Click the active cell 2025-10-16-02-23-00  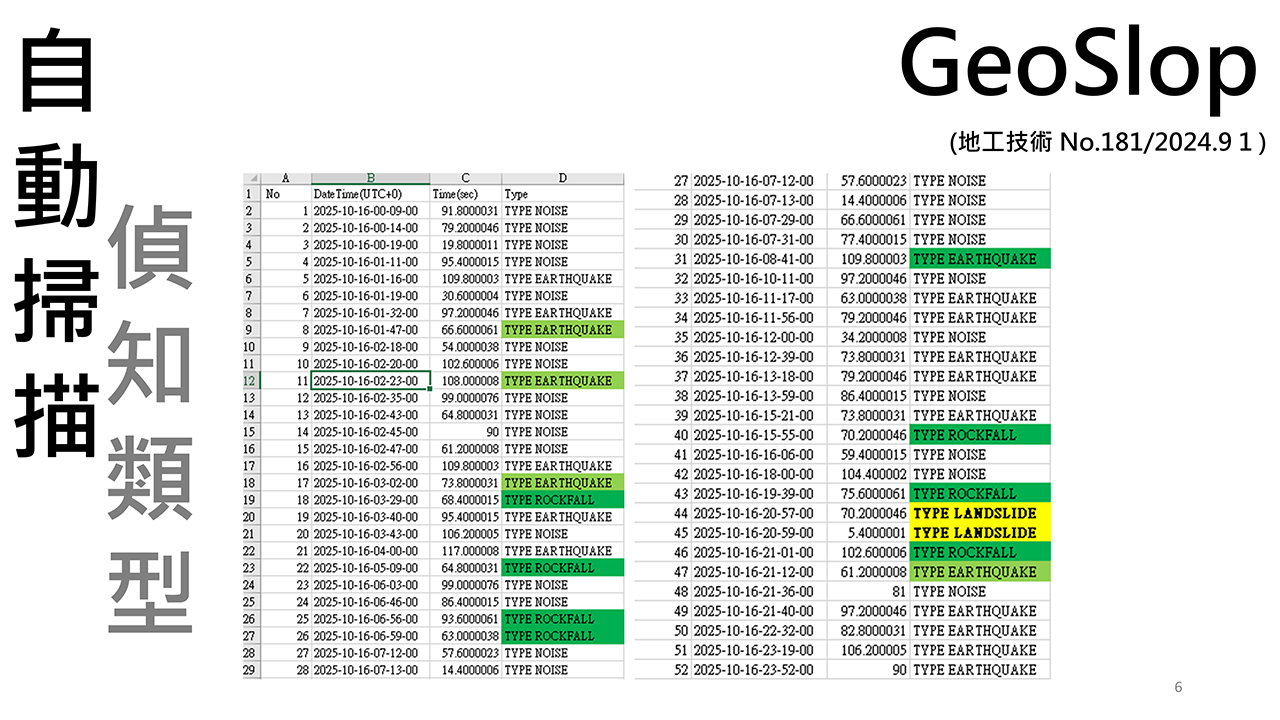pos(370,381)
